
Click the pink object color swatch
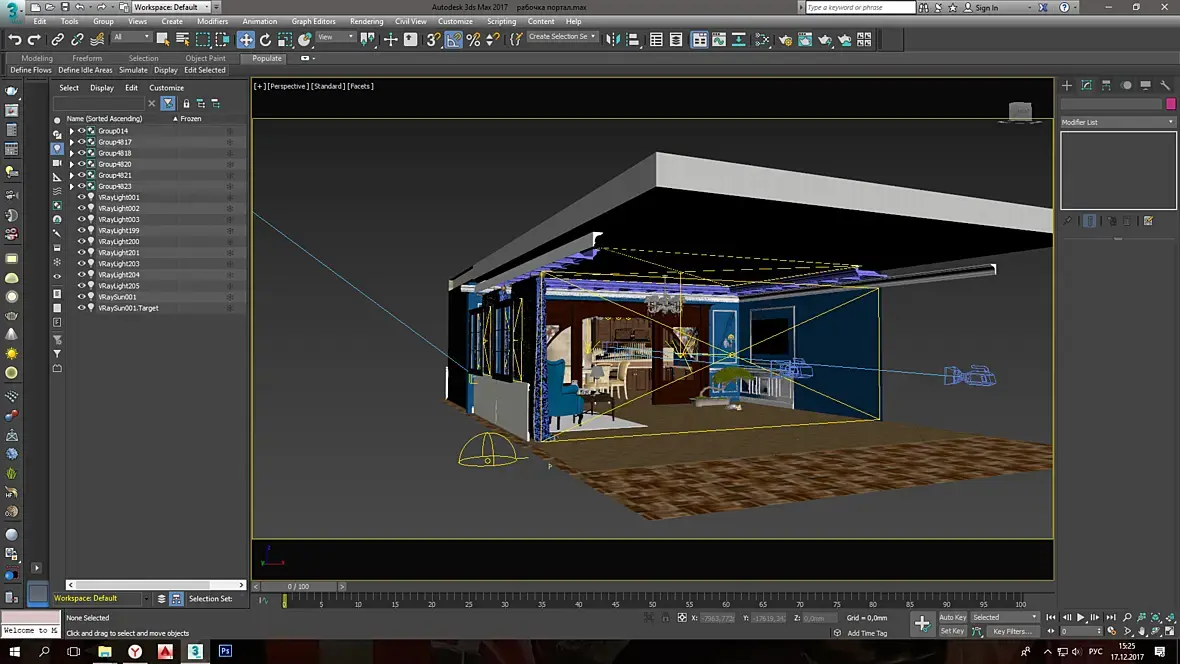(1170, 104)
